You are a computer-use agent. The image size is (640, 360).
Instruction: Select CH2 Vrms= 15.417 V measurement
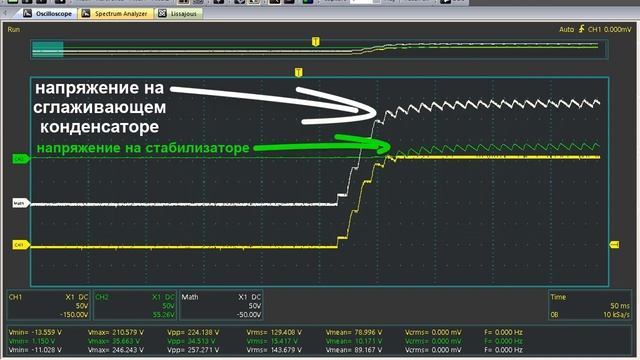pos(272,341)
